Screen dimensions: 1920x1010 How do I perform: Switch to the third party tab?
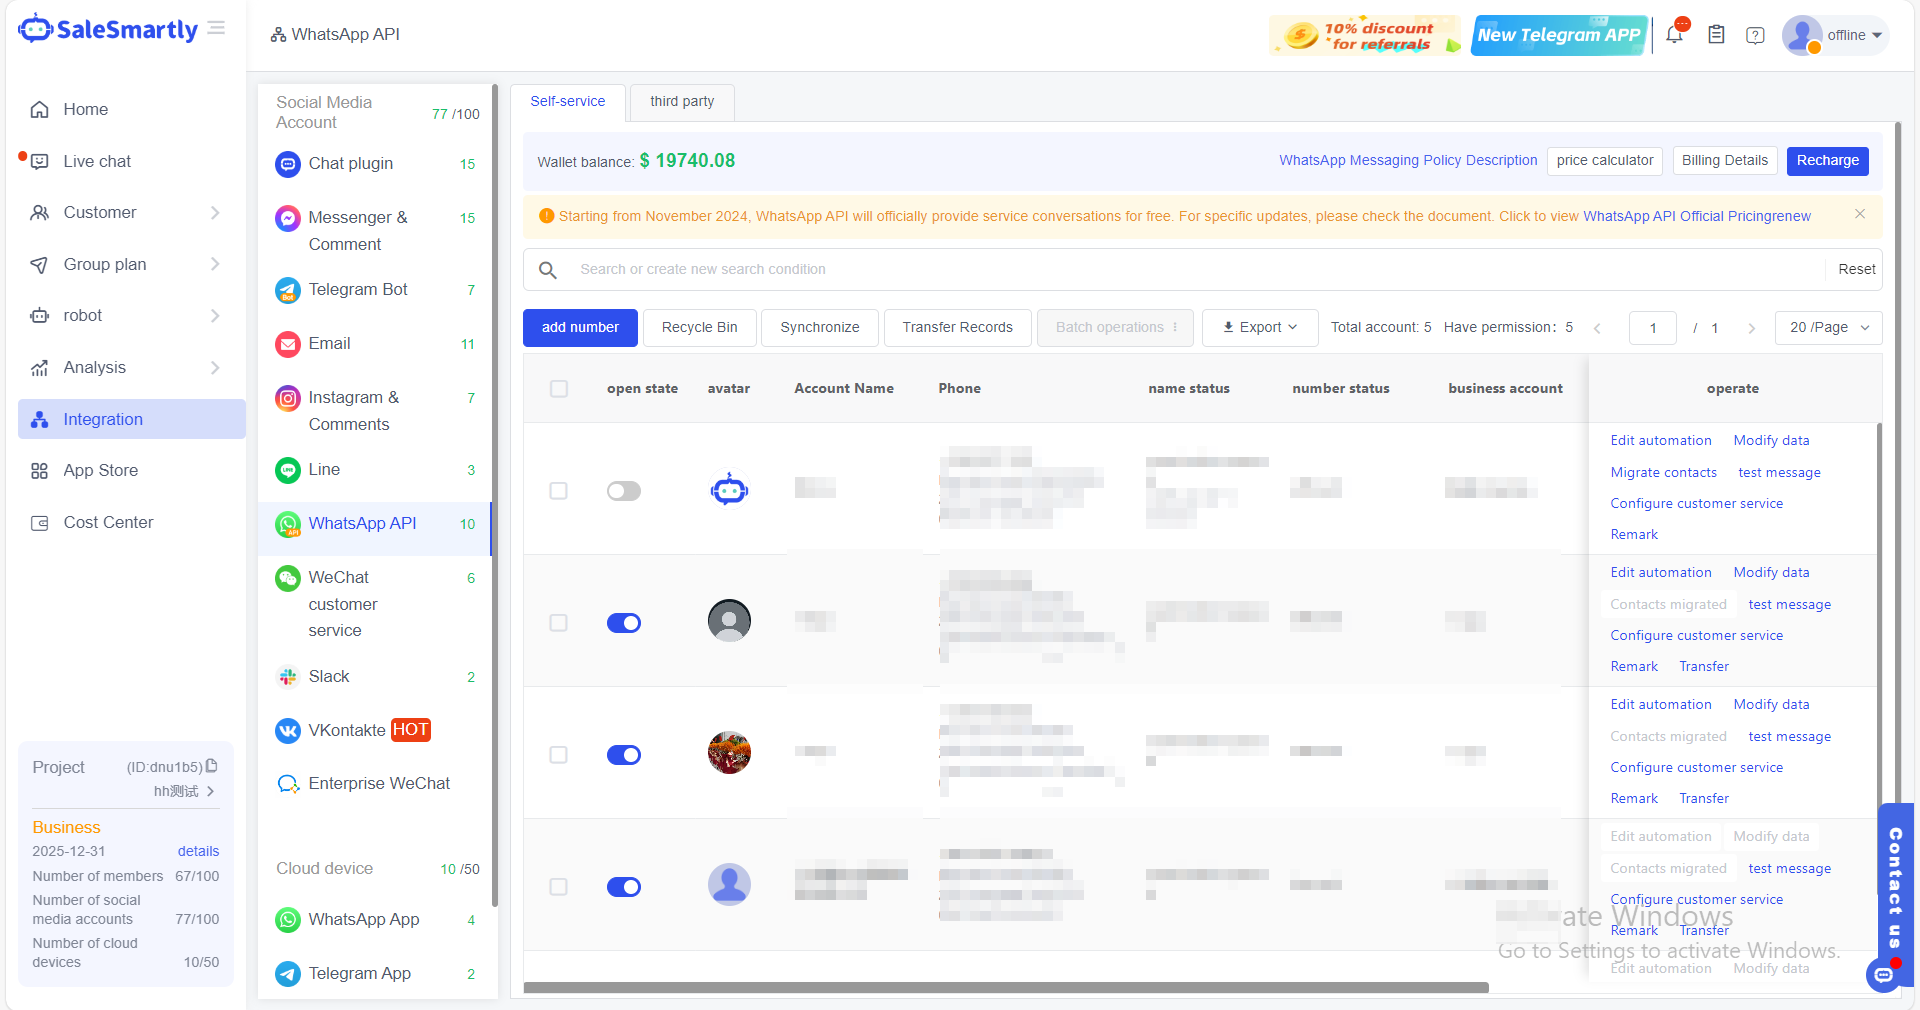(x=682, y=102)
